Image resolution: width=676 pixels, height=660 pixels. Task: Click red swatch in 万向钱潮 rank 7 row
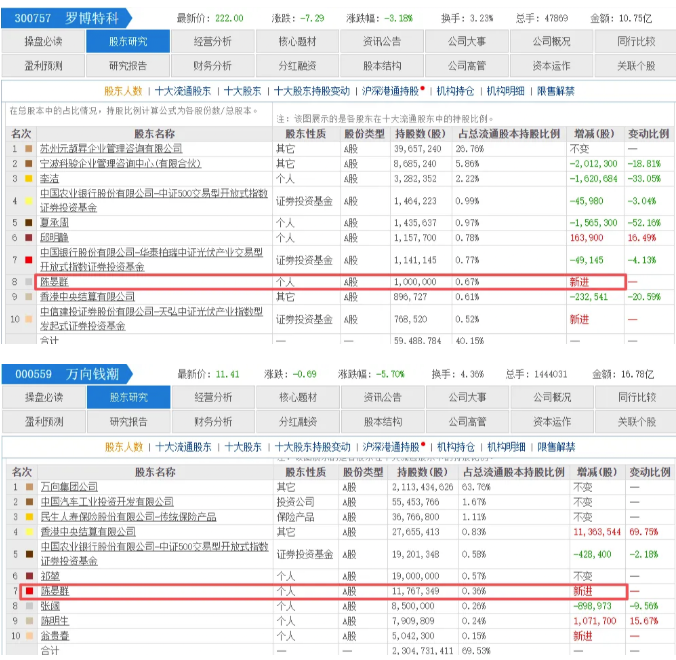29,591
